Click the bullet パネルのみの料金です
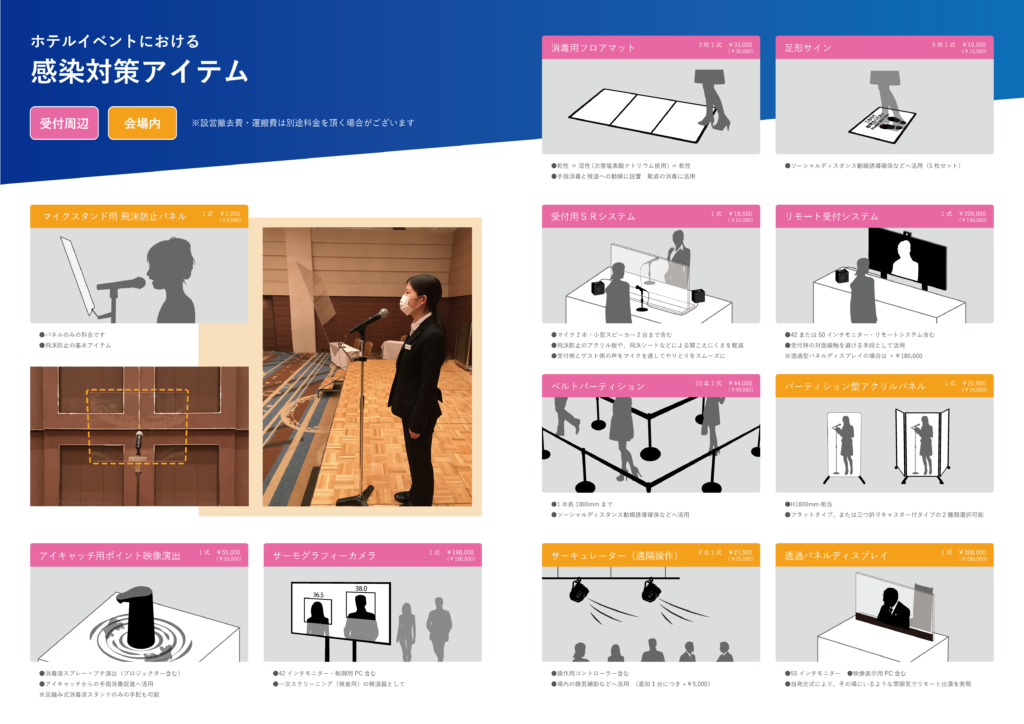The height and width of the screenshot is (724, 1024). (72, 334)
